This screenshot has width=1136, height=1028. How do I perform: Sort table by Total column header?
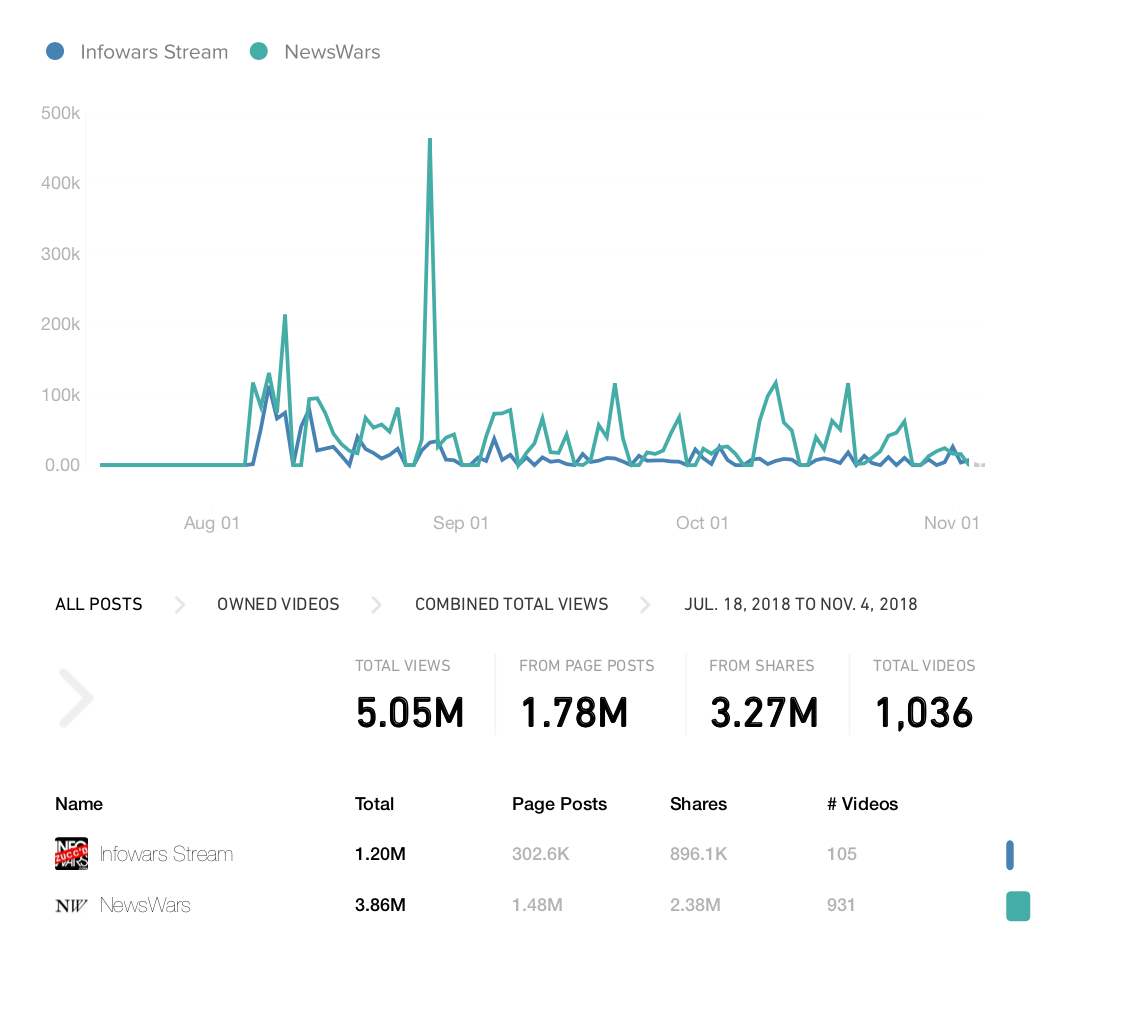tap(375, 804)
